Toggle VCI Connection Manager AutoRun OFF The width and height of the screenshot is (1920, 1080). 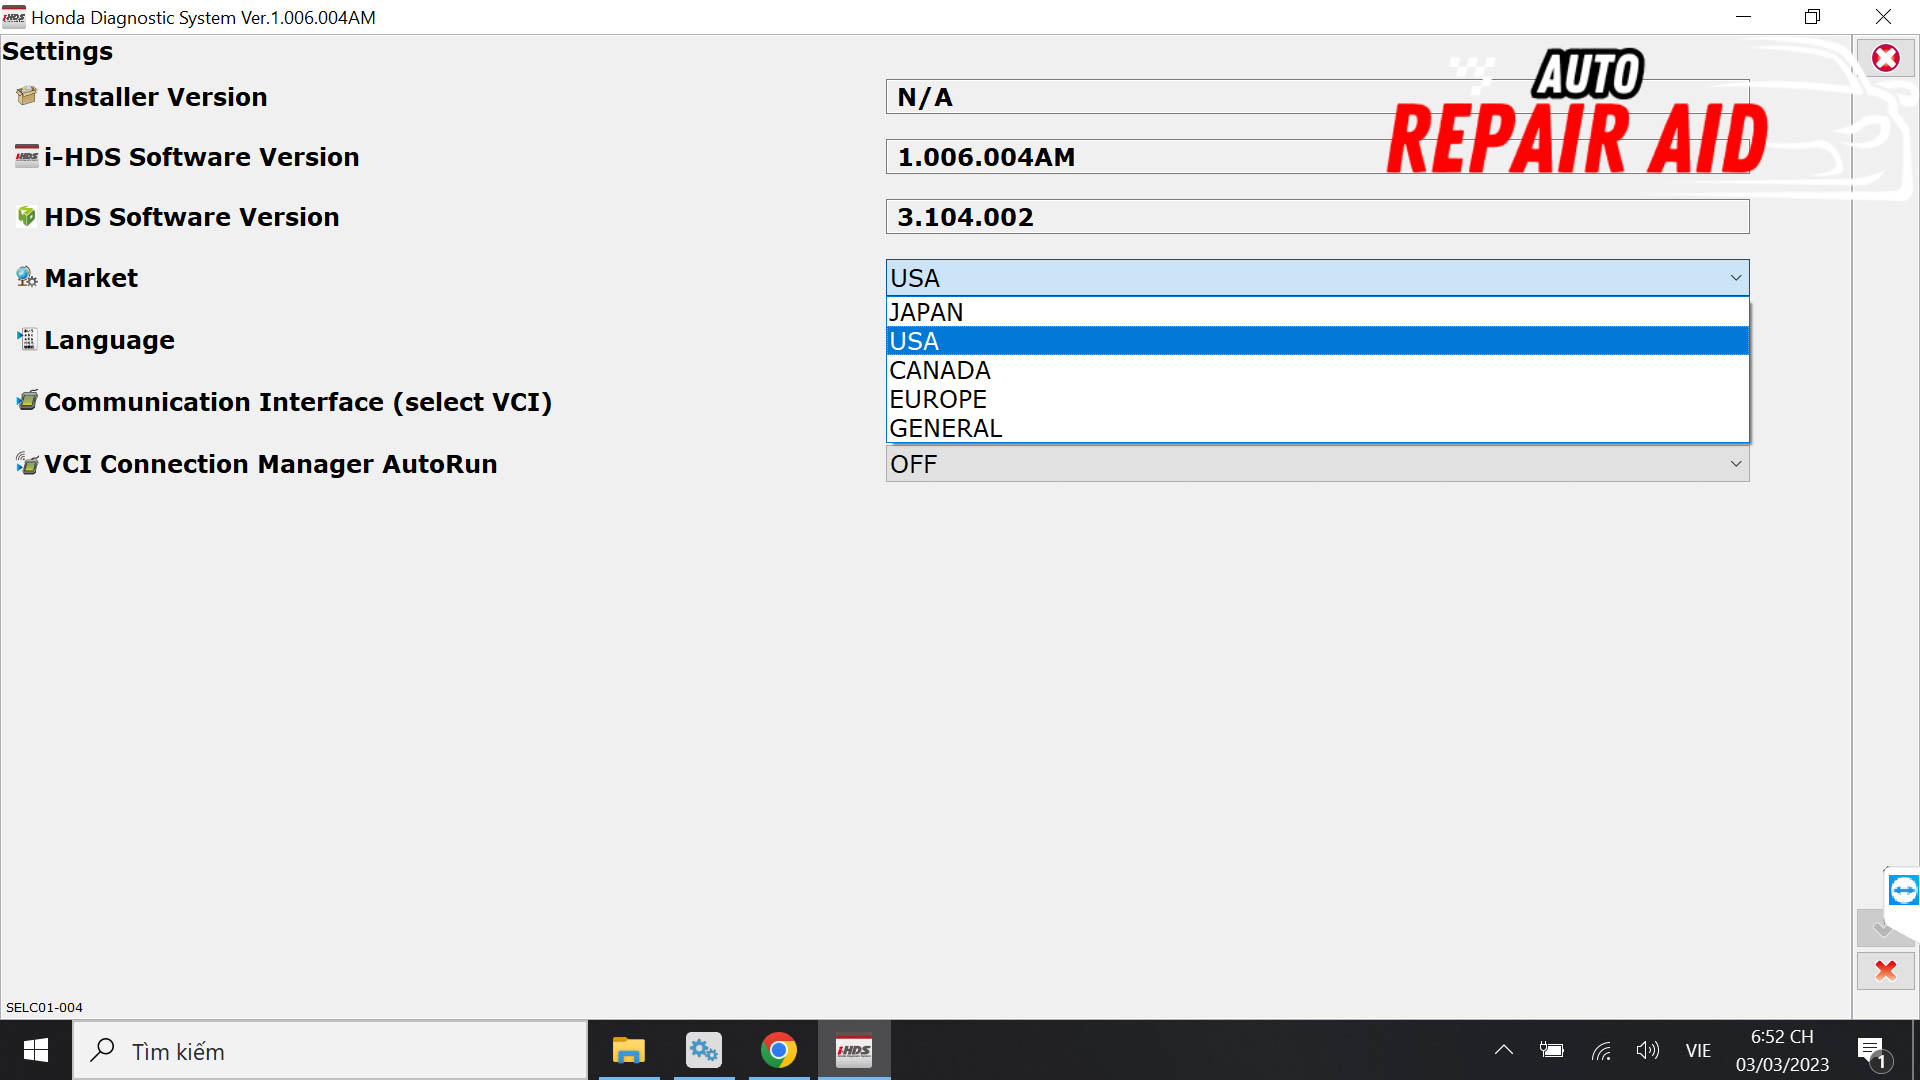tap(1315, 464)
